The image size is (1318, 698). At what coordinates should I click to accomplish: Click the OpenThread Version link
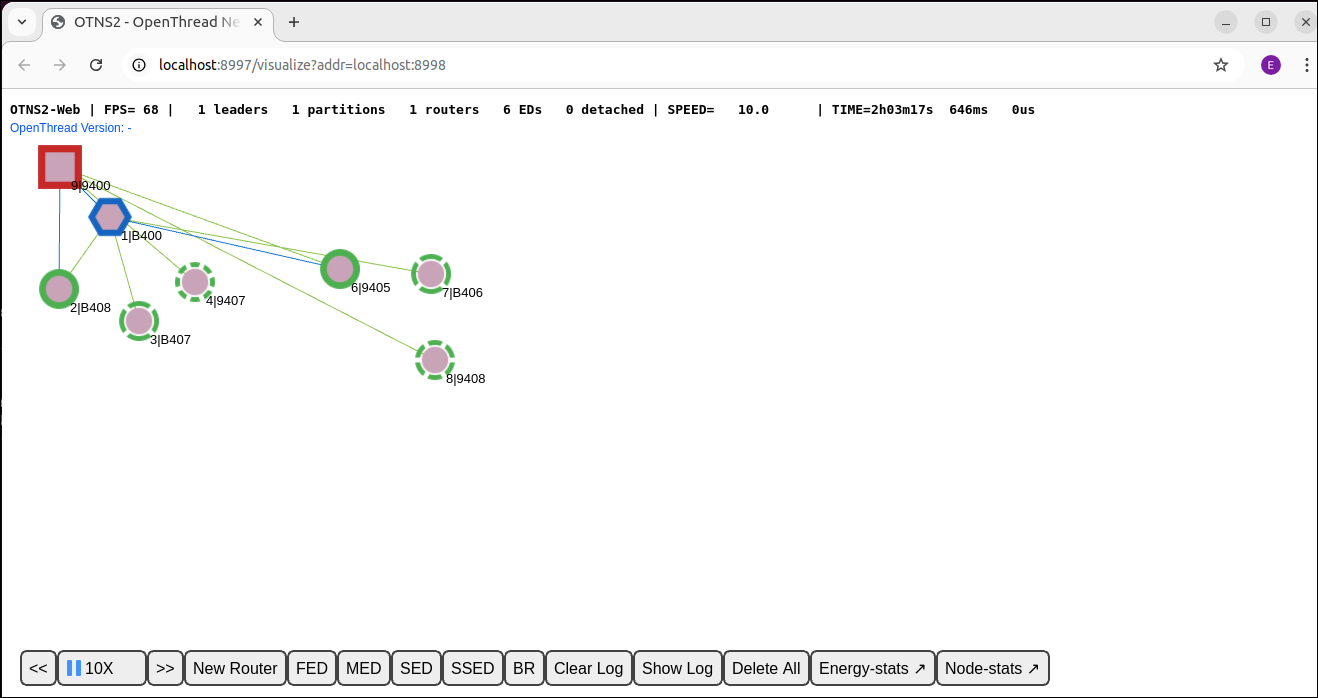coord(71,128)
